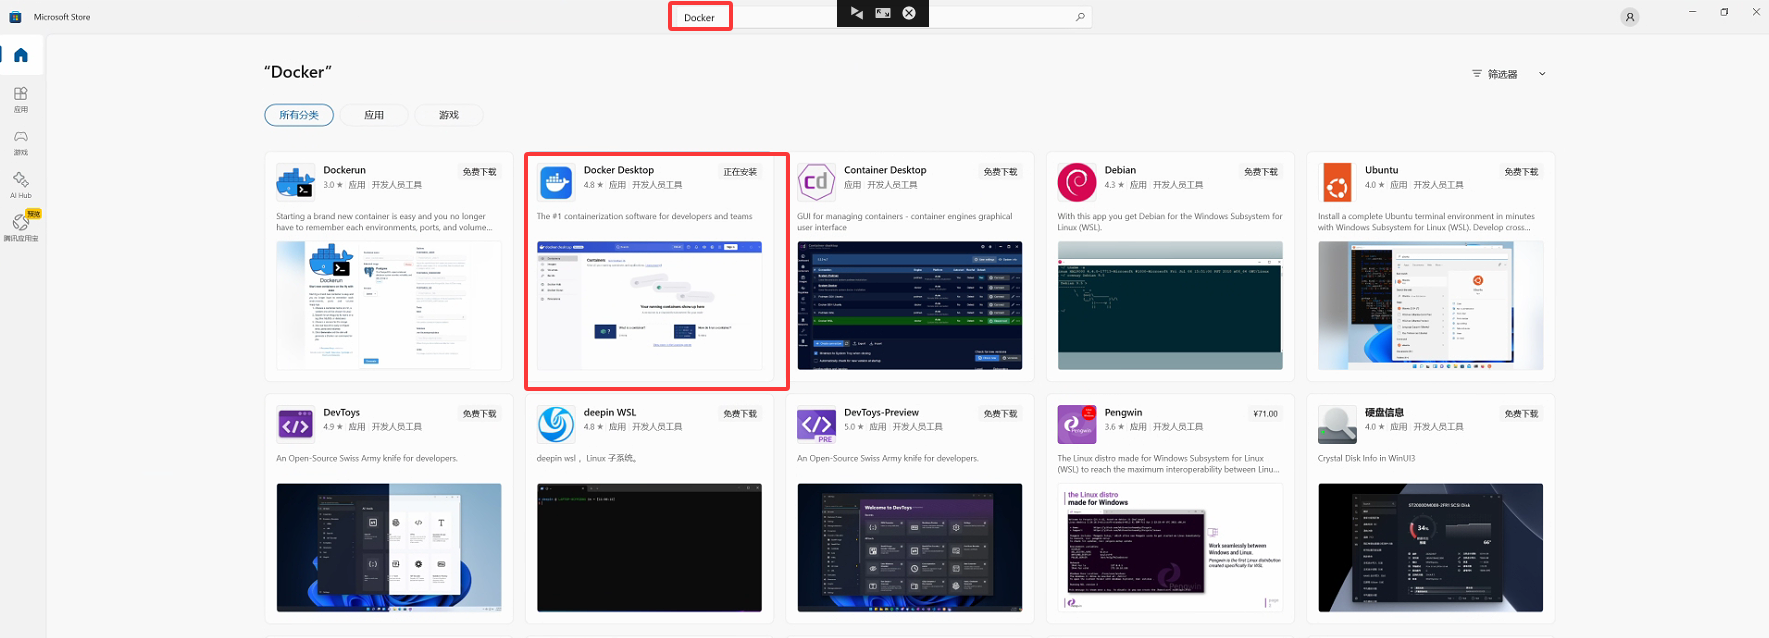Open the 应用 (Apps) sidebar section
Image resolution: width=1769 pixels, height=638 pixels.
[x=21, y=99]
